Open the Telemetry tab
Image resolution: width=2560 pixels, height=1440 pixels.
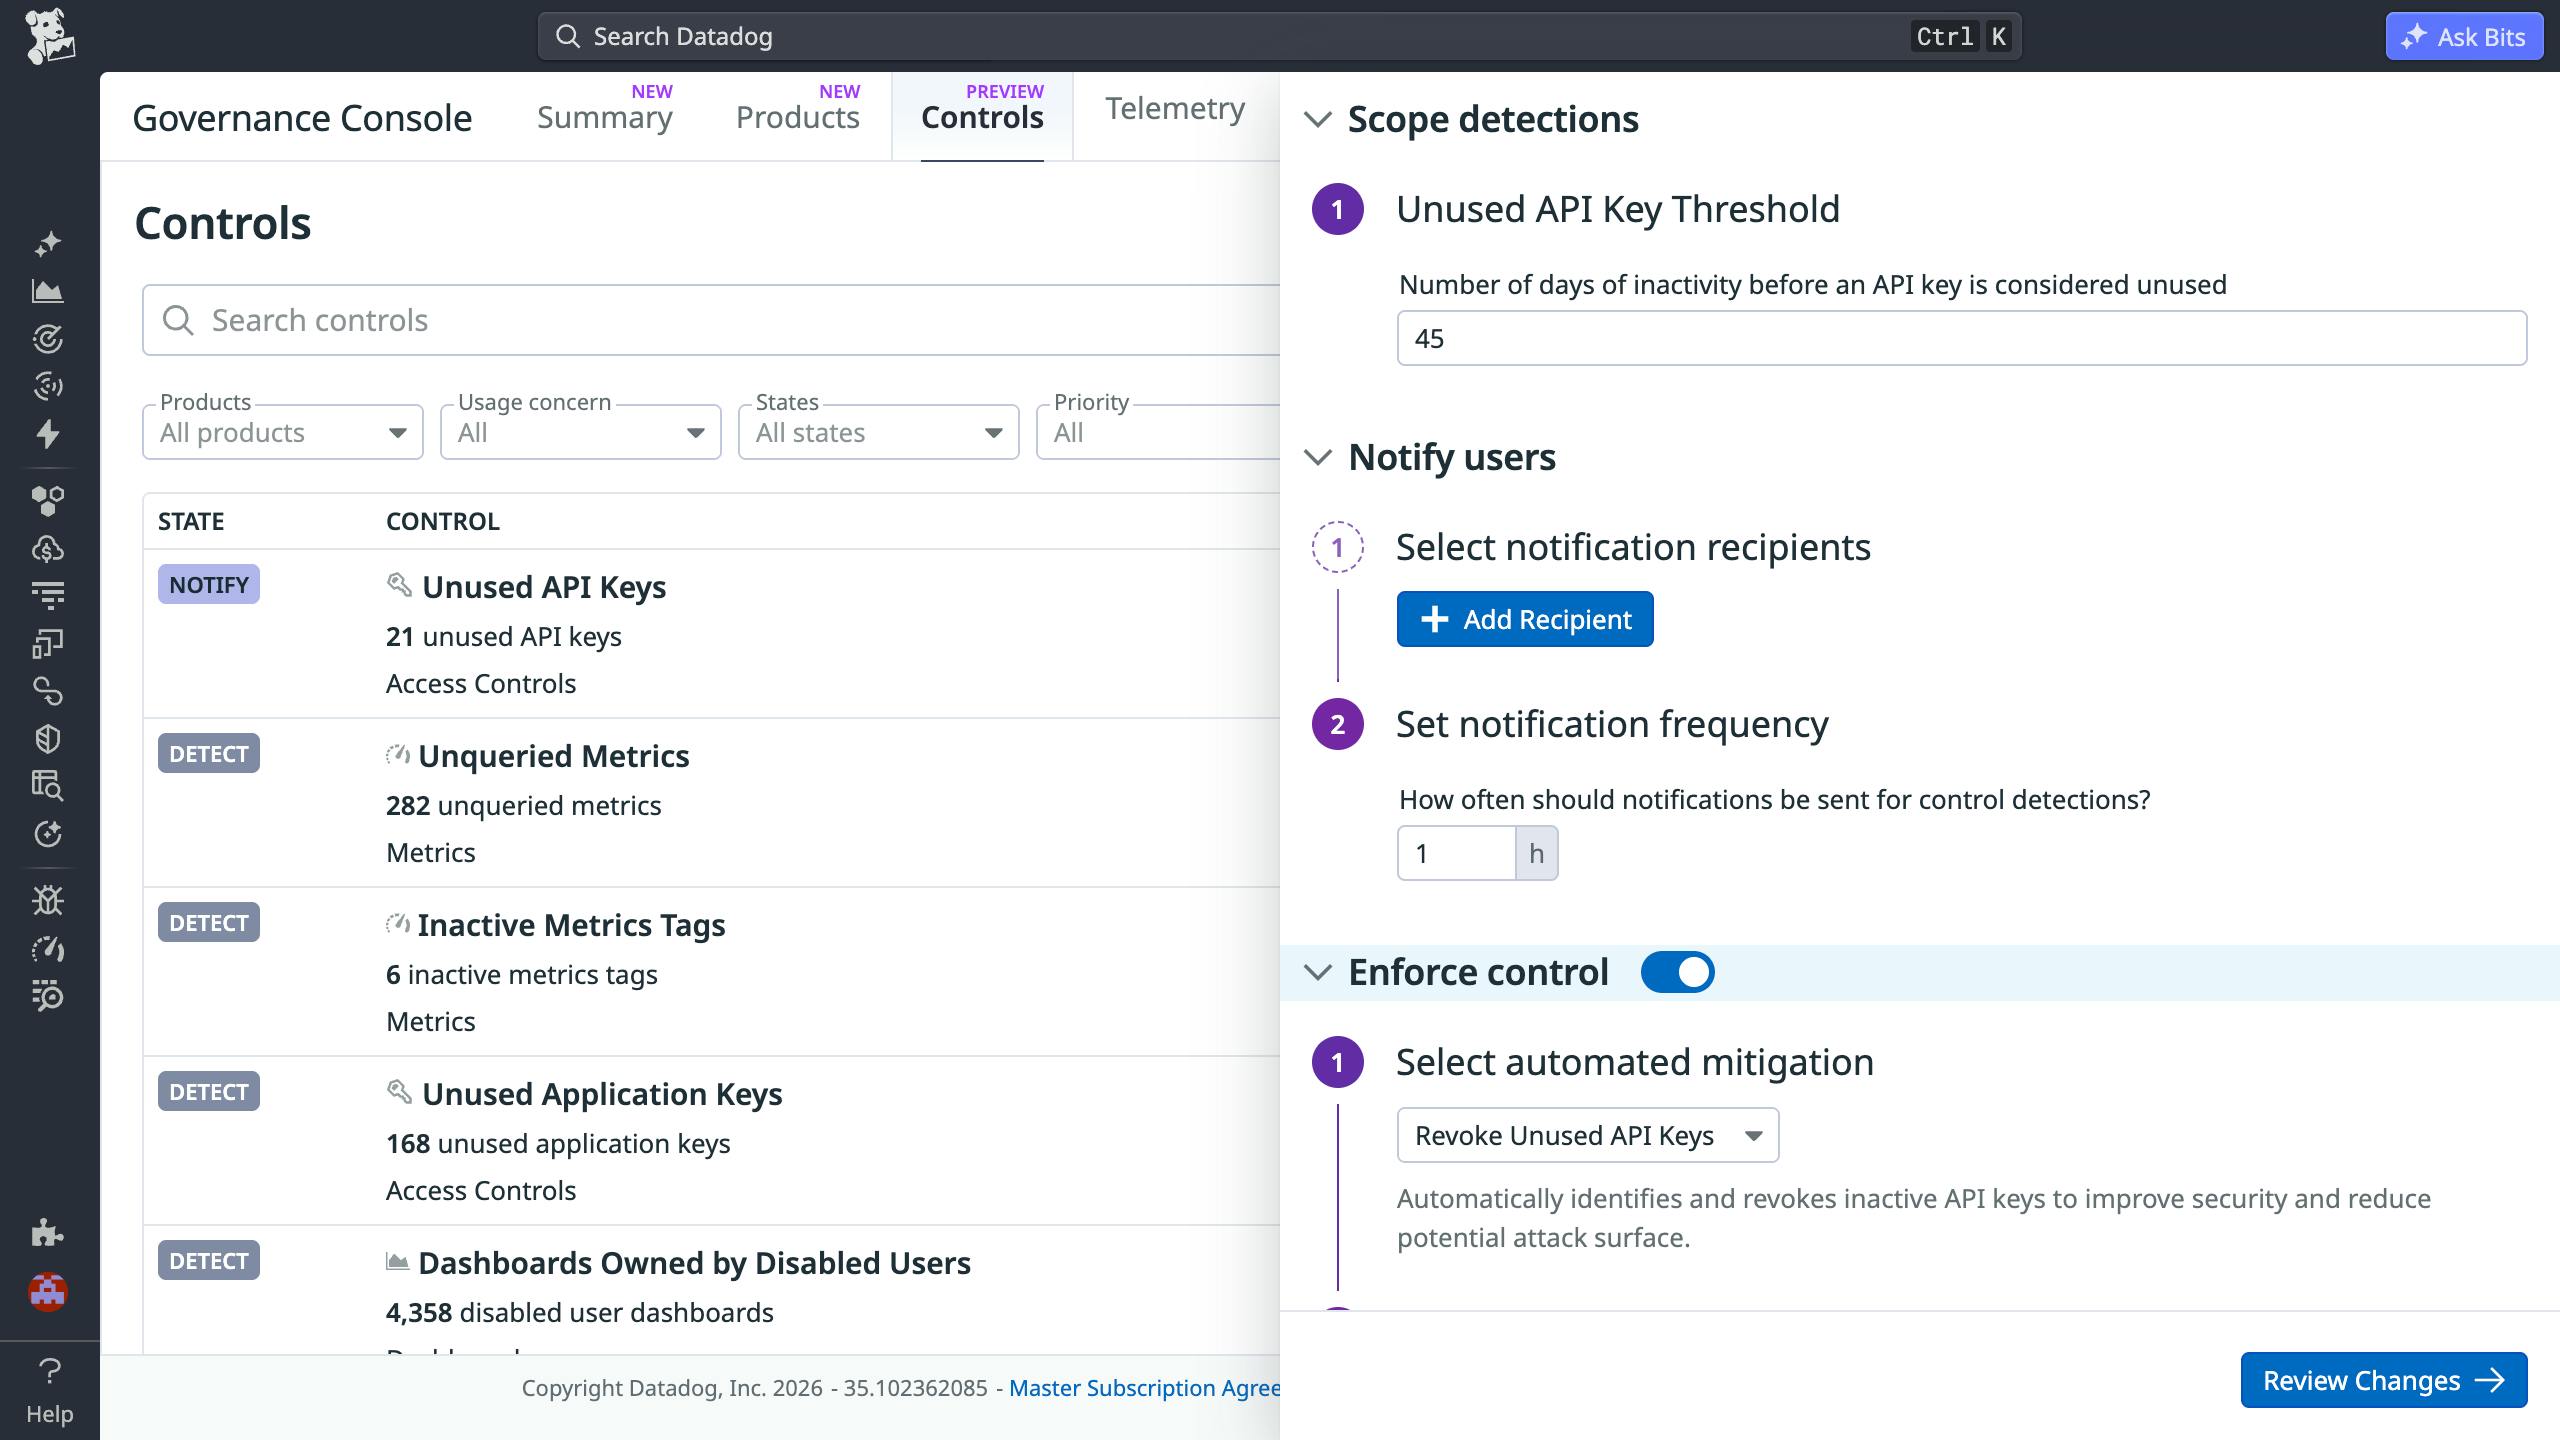pyautogui.click(x=1173, y=109)
